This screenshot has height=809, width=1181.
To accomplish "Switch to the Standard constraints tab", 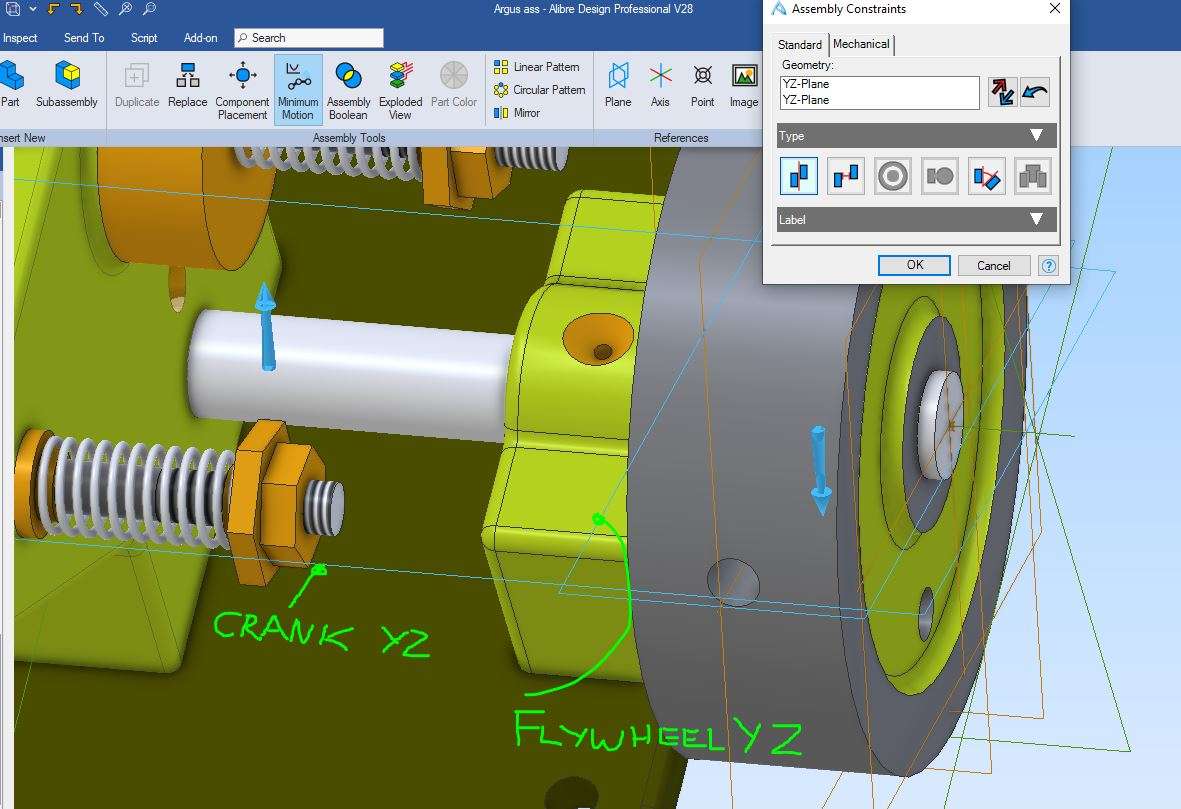I will [x=800, y=44].
